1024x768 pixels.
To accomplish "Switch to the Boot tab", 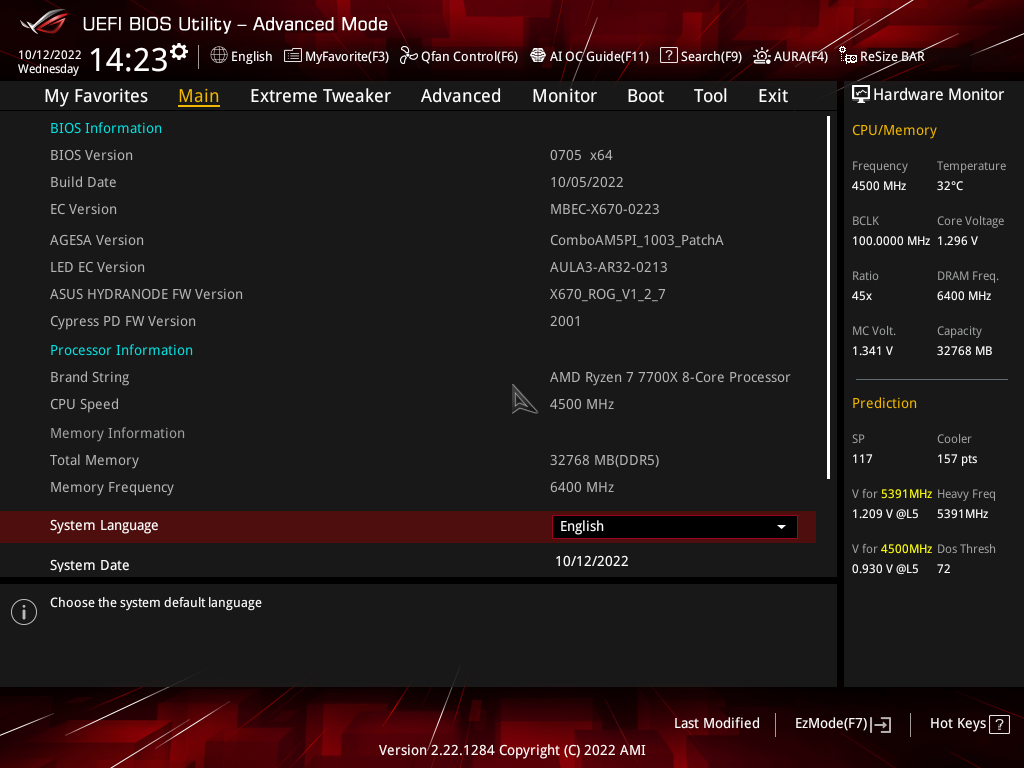I will pos(645,96).
